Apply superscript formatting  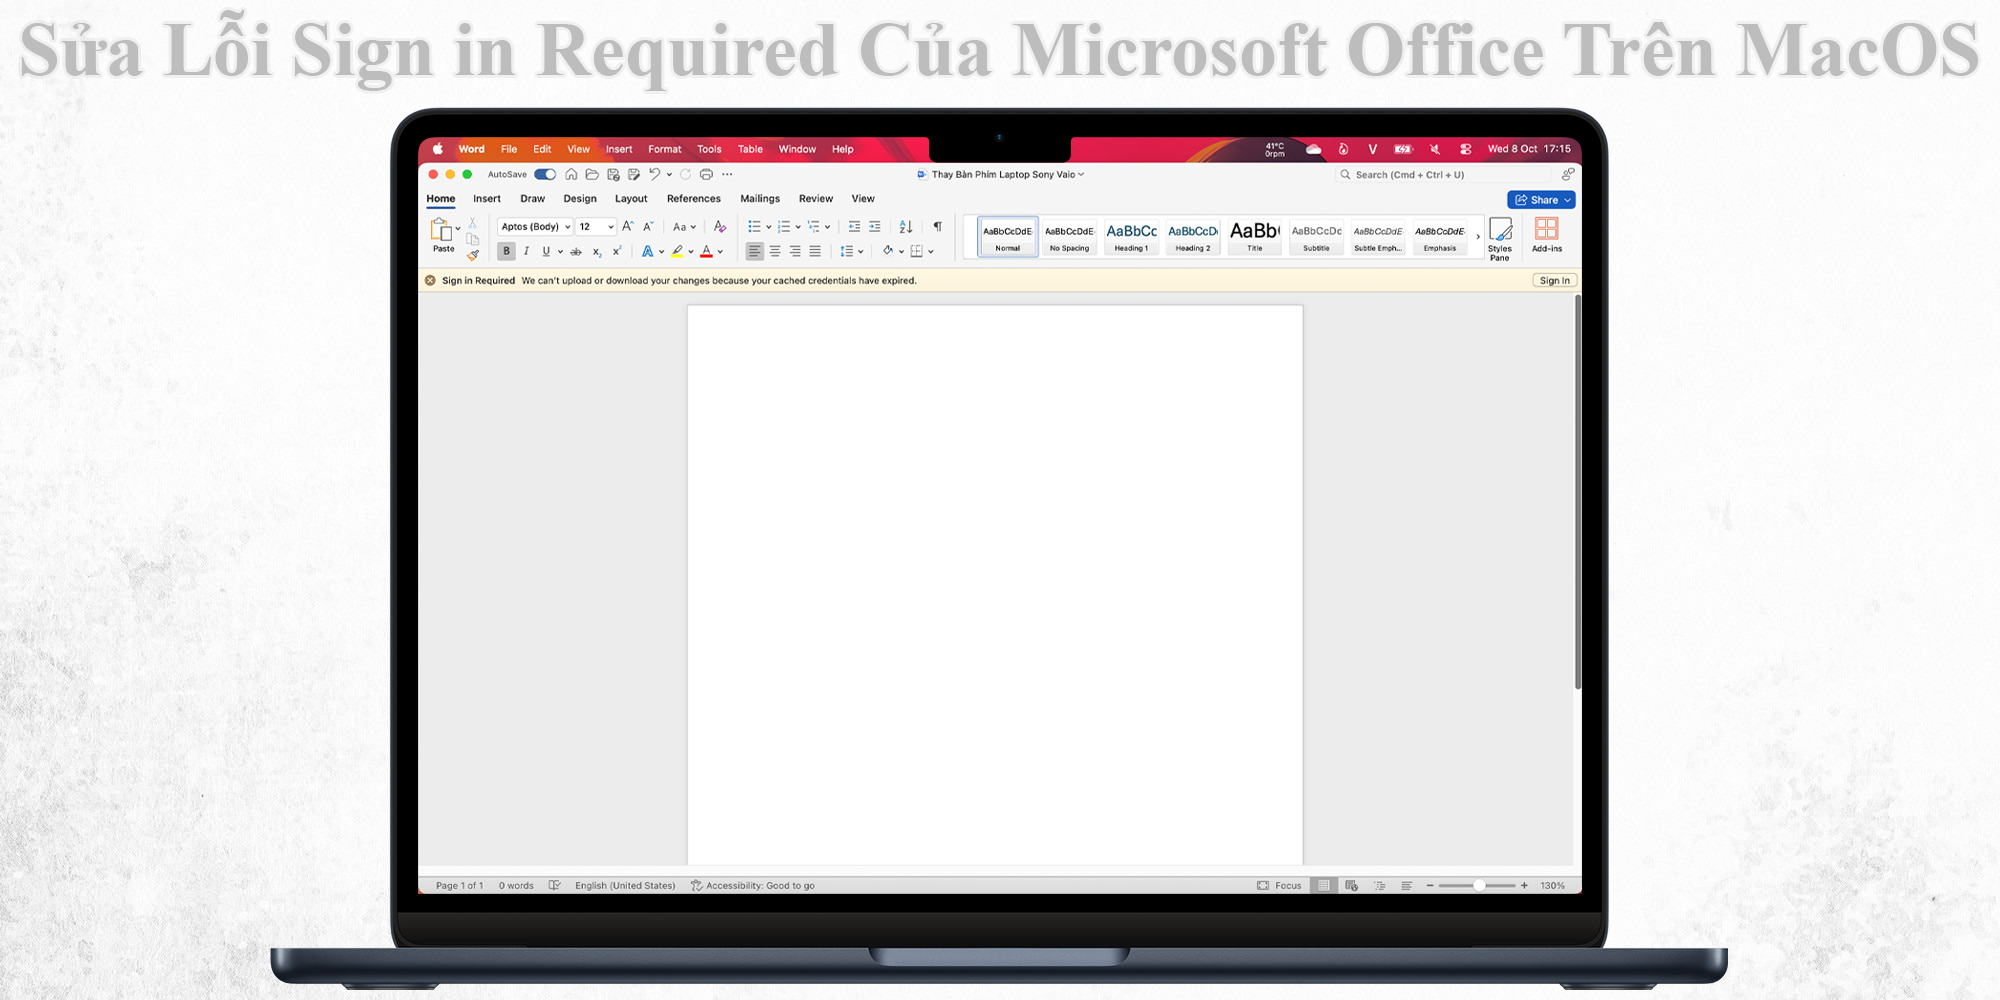(x=617, y=252)
